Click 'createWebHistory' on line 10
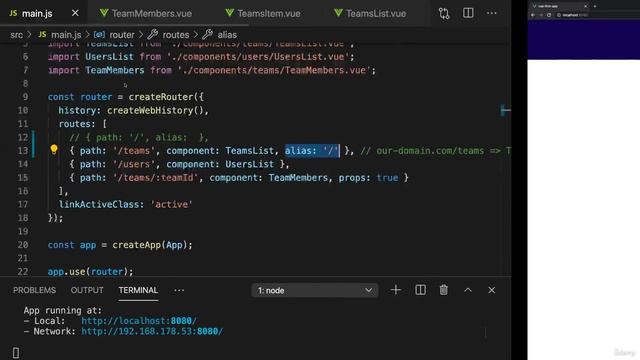This screenshot has height=360, width=640. point(150,111)
